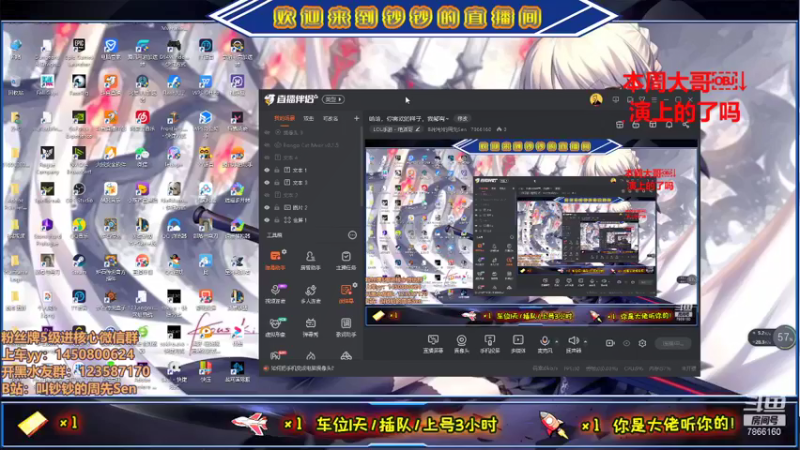Hide the 文本 1 source
Screen dimensions: 800x450
coord(267,170)
